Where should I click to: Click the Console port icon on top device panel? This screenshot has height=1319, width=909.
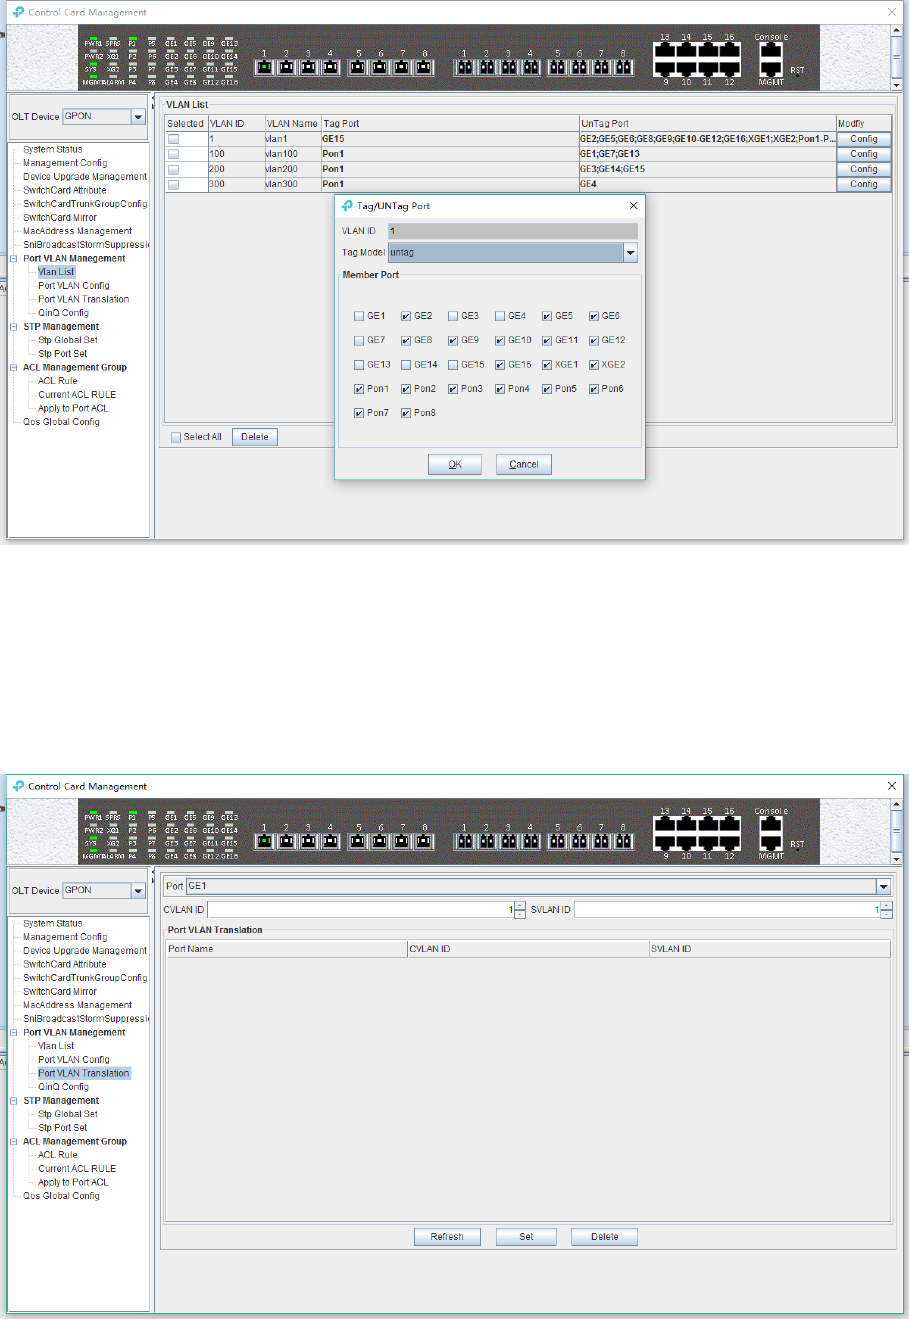pos(770,51)
